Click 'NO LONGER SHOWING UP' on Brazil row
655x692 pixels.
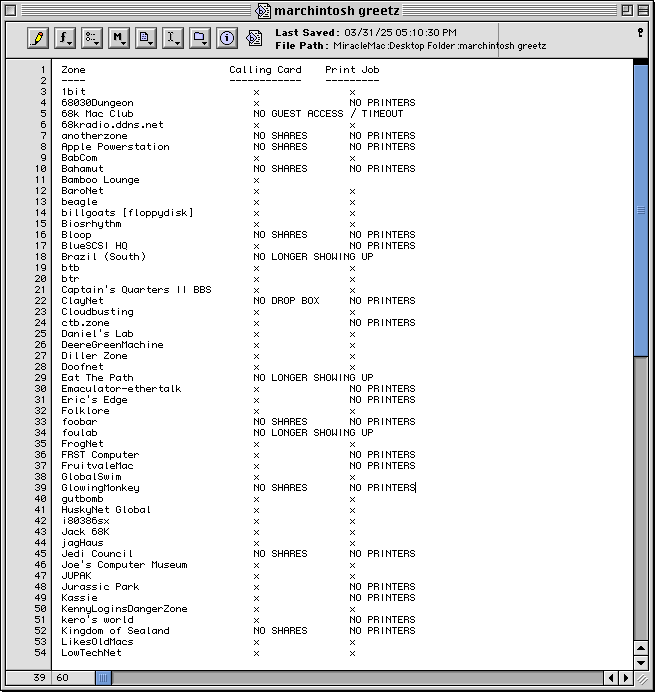[x=313, y=257]
